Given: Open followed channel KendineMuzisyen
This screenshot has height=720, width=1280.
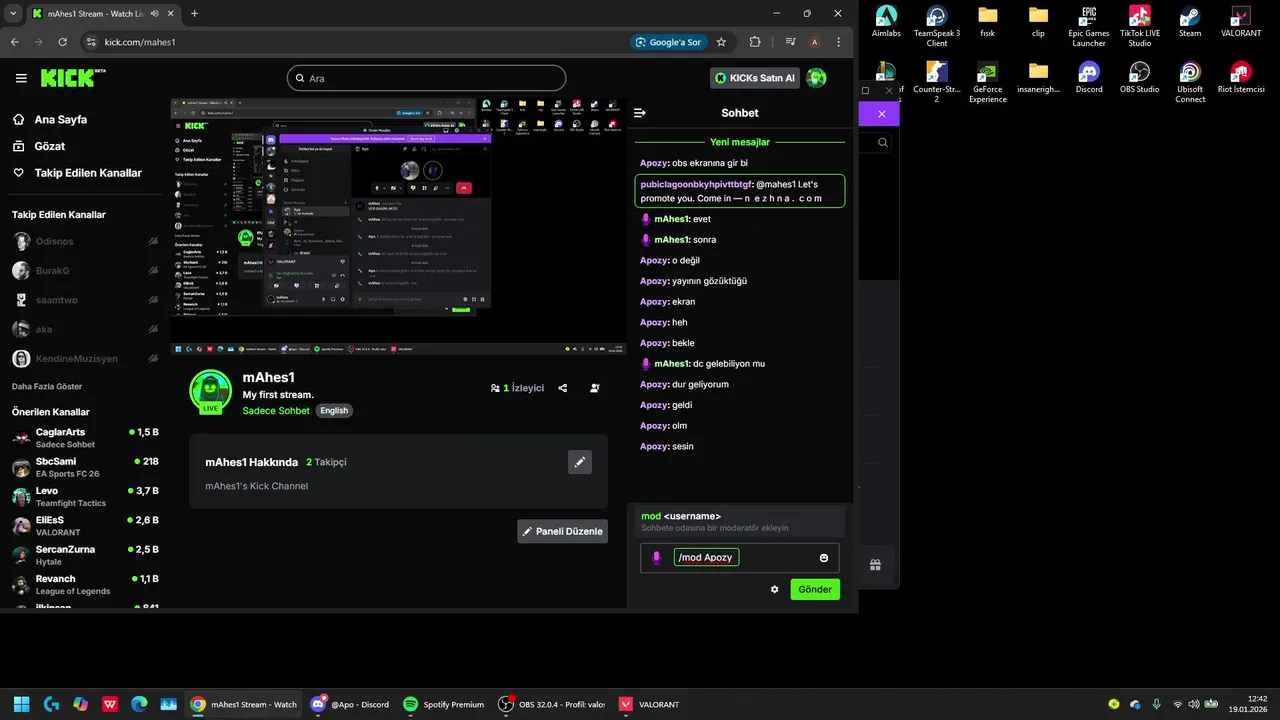Looking at the screenshot, I should pos(85,358).
